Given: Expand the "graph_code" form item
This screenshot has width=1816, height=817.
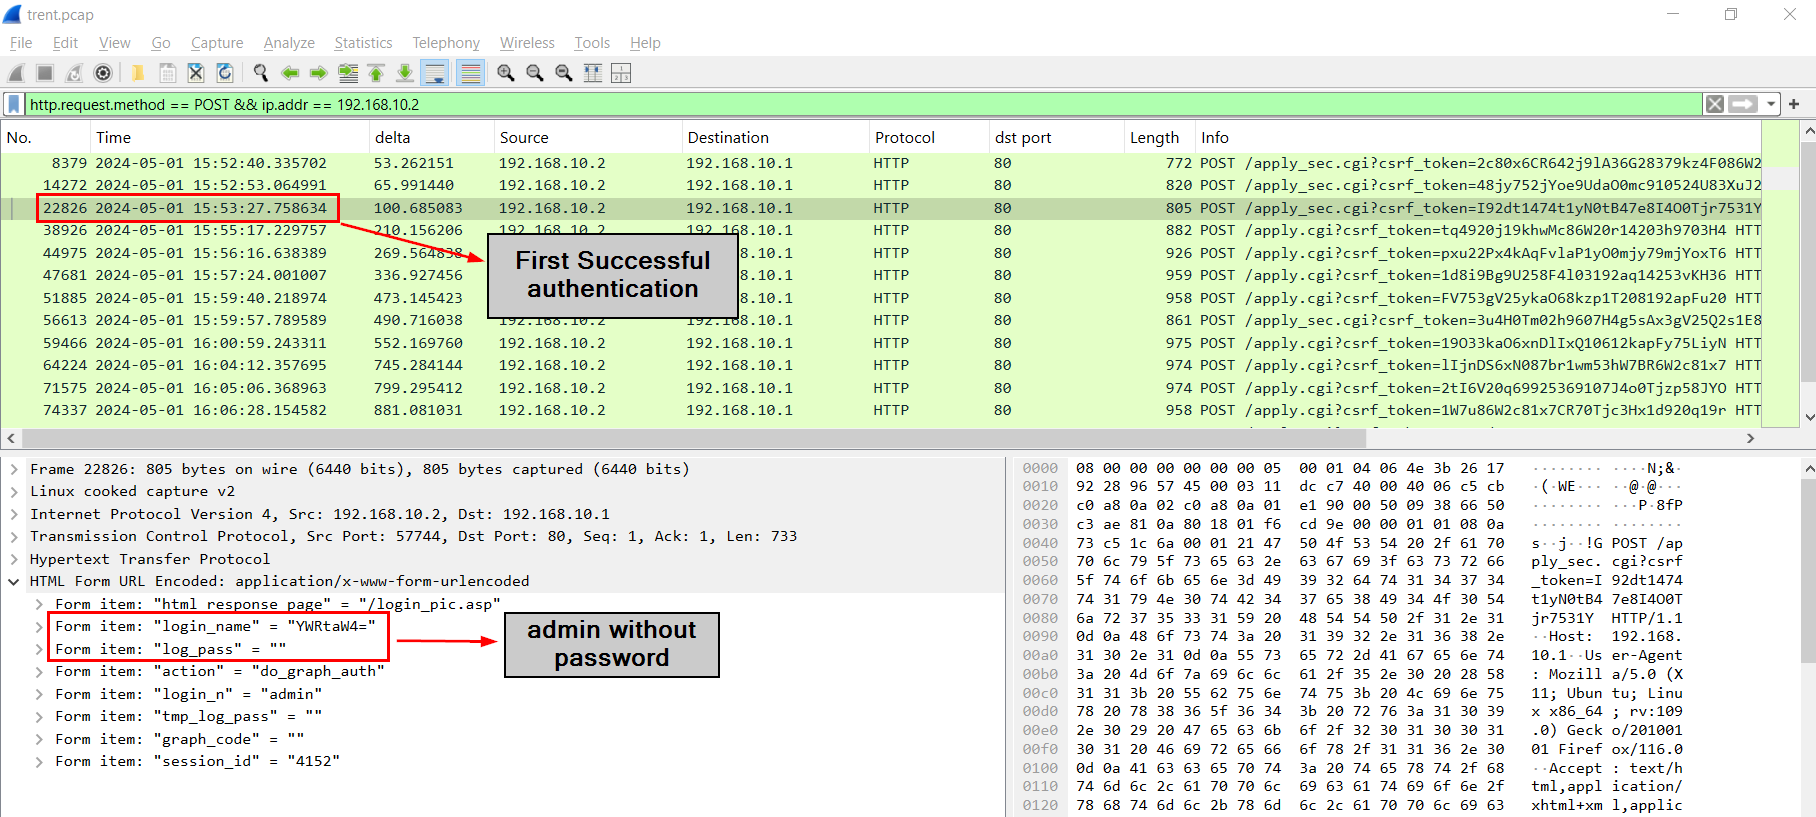Looking at the screenshot, I should tap(39, 739).
